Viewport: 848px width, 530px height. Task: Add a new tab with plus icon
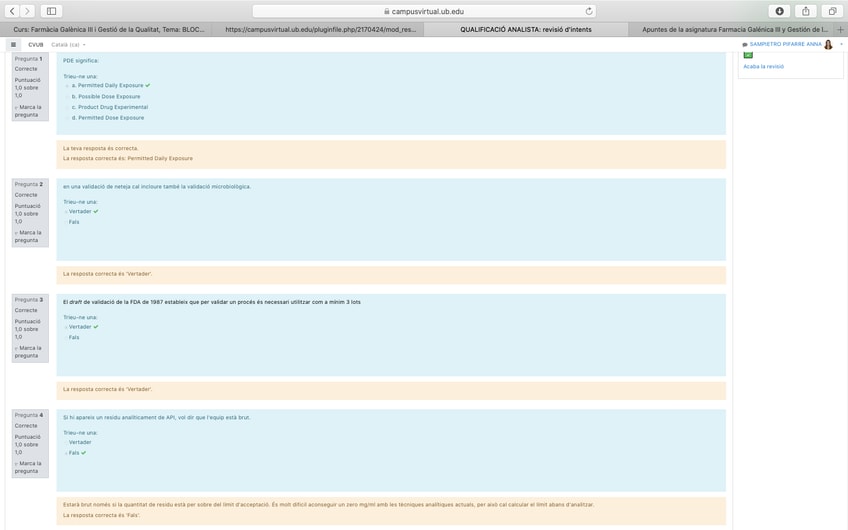pyautogui.click(x=840, y=30)
